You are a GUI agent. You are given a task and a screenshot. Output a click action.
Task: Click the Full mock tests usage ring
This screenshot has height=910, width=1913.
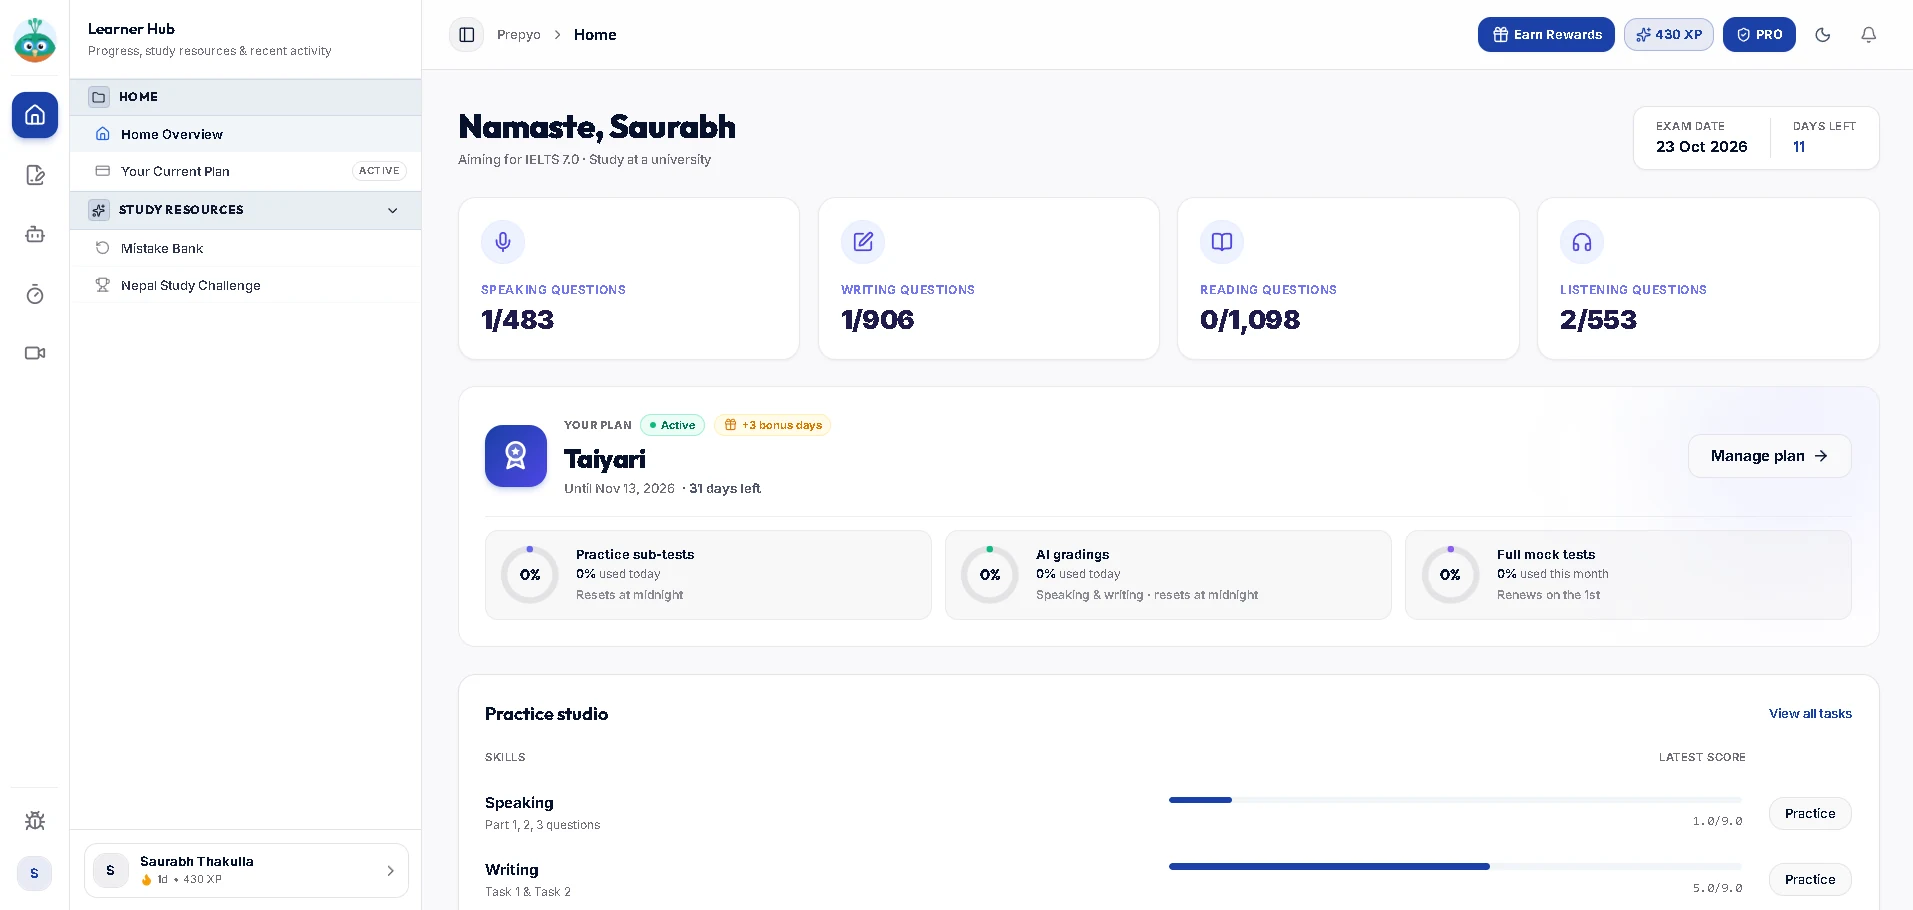(1450, 575)
